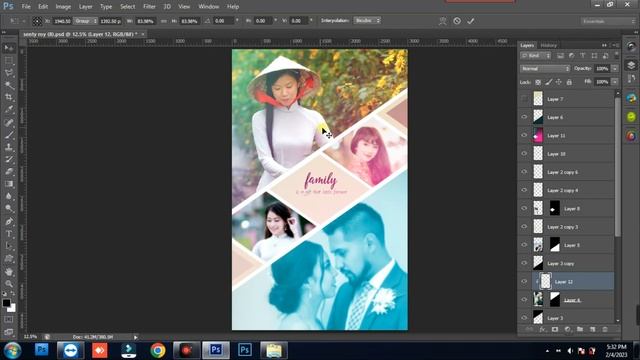The height and width of the screenshot is (360, 640).
Task: Create a new group folder icon
Action: (580, 329)
